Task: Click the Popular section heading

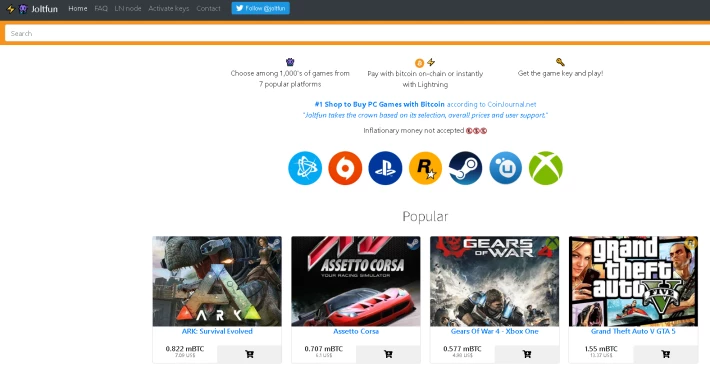Action: [425, 216]
